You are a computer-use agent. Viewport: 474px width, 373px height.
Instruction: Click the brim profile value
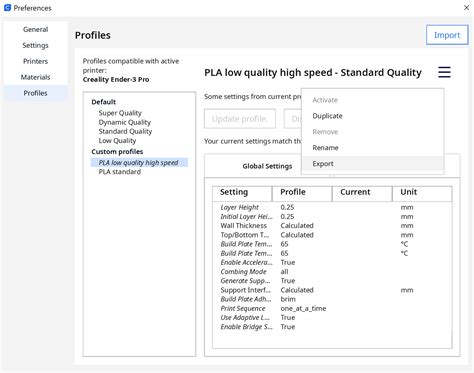(x=288, y=299)
